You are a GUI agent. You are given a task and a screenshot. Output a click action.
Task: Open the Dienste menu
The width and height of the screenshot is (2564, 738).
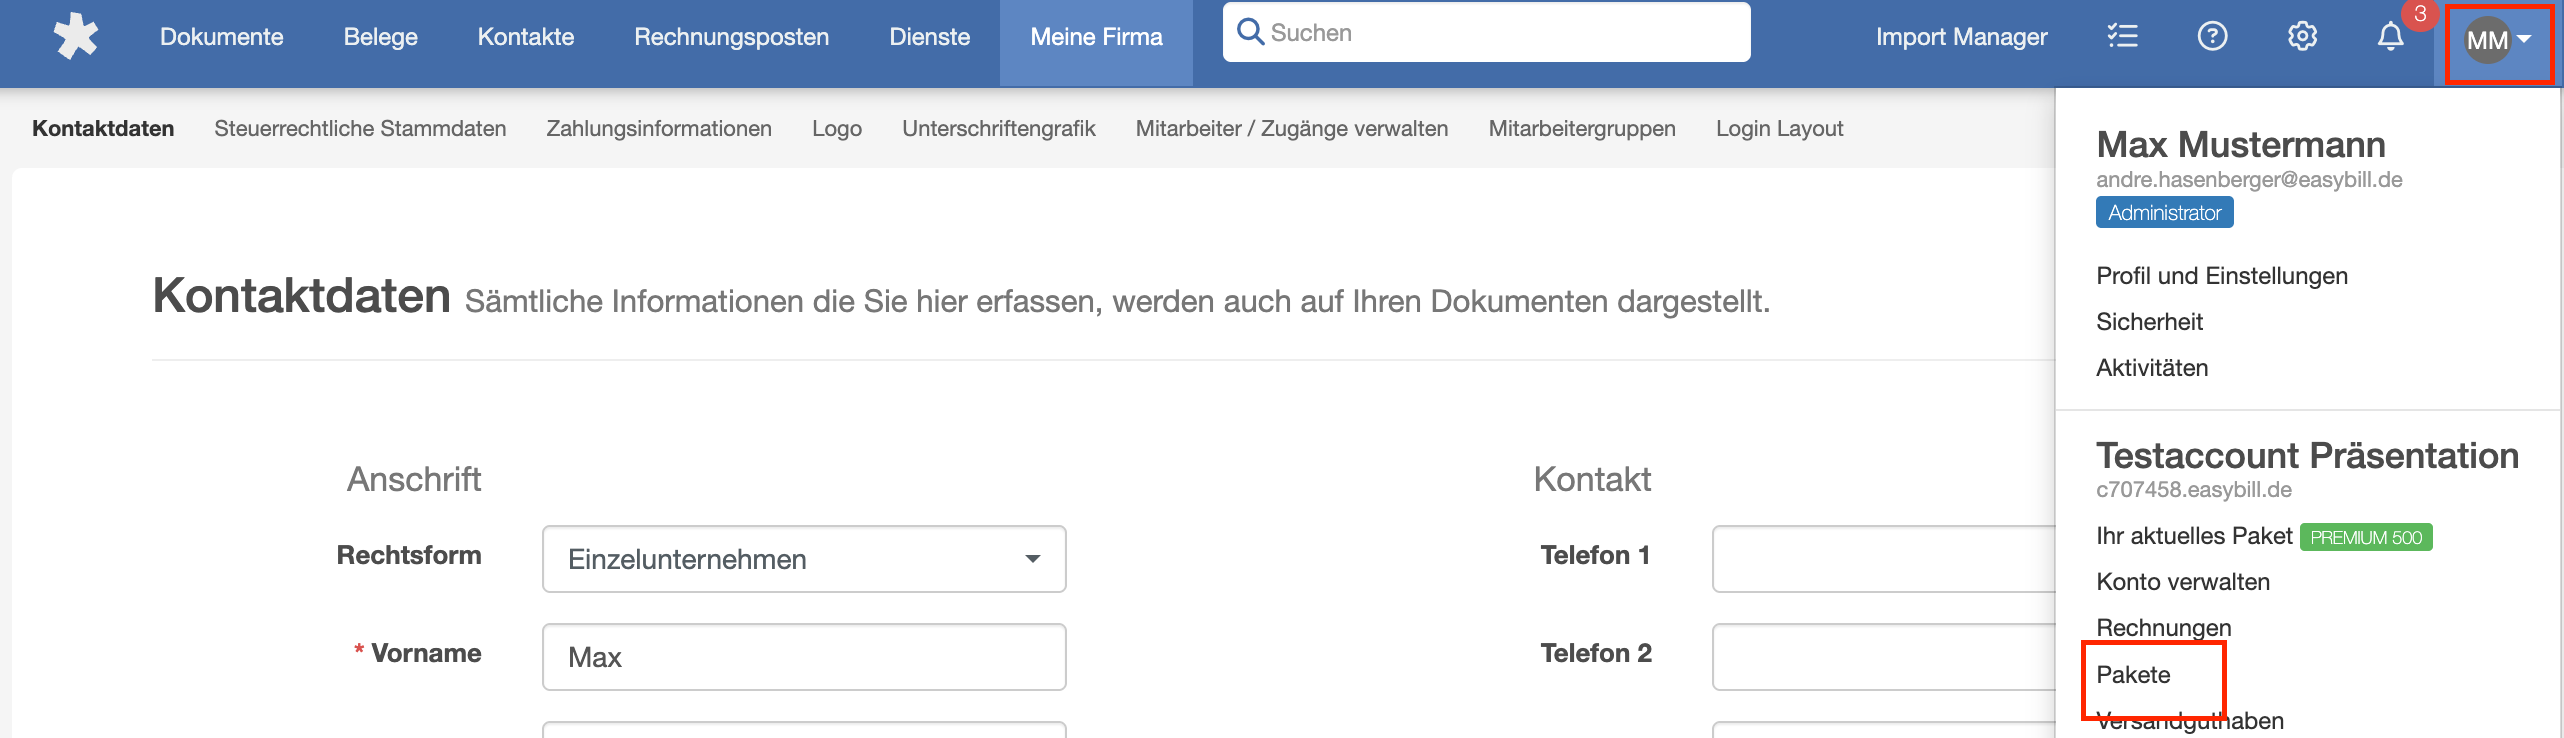tap(930, 37)
